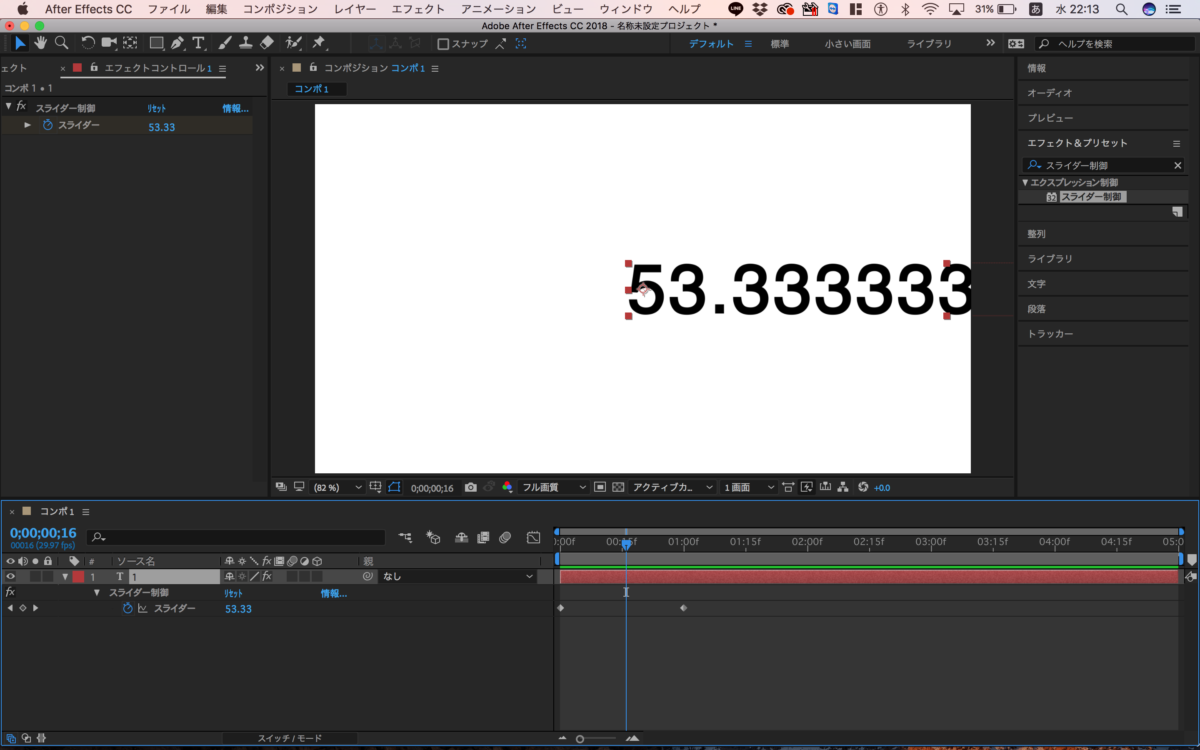The image size is (1200, 750).
Task: Enable motion blur icon in timeline
Action: pyautogui.click(x=505, y=537)
